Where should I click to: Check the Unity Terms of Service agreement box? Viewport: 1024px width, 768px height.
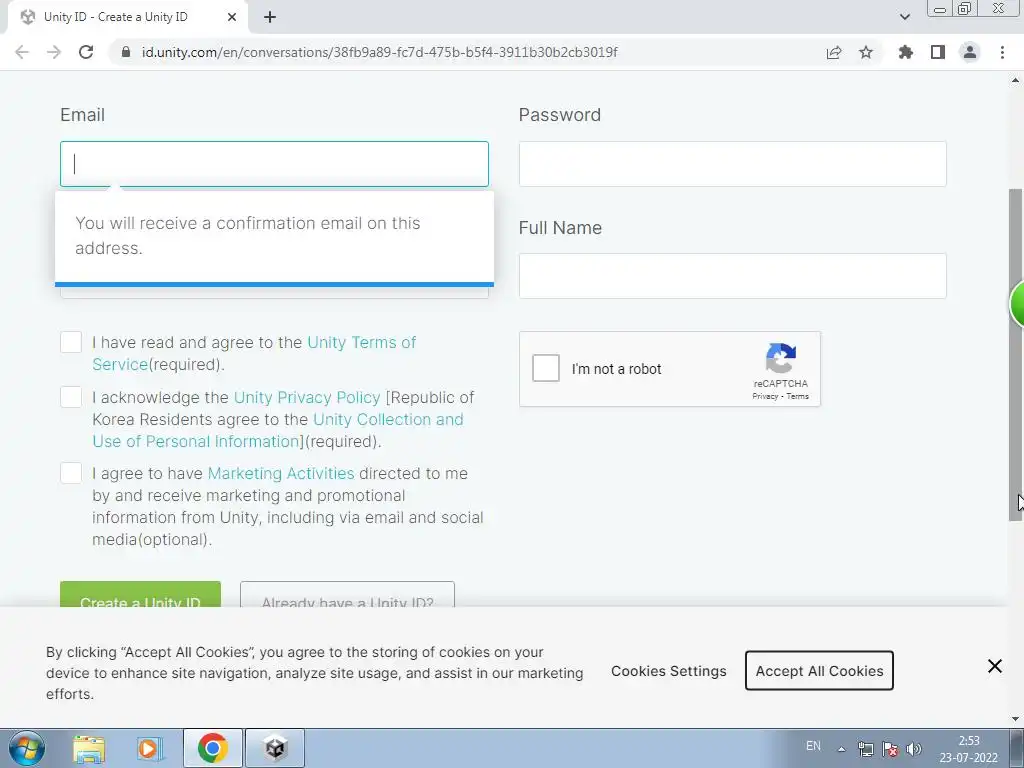[x=71, y=342]
